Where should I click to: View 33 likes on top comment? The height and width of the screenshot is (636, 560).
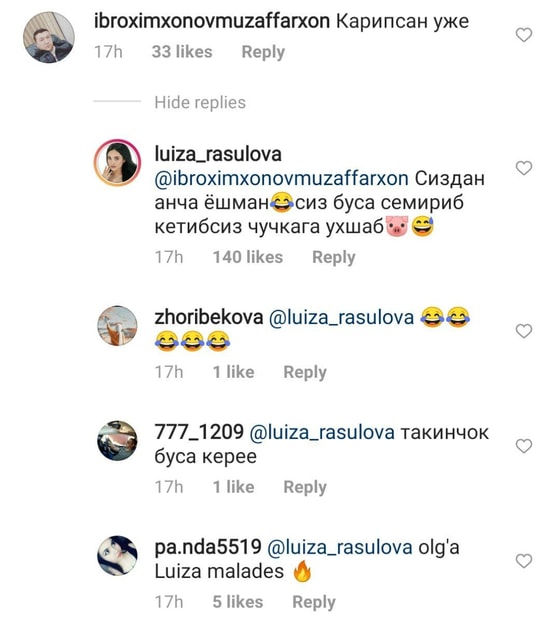182,52
